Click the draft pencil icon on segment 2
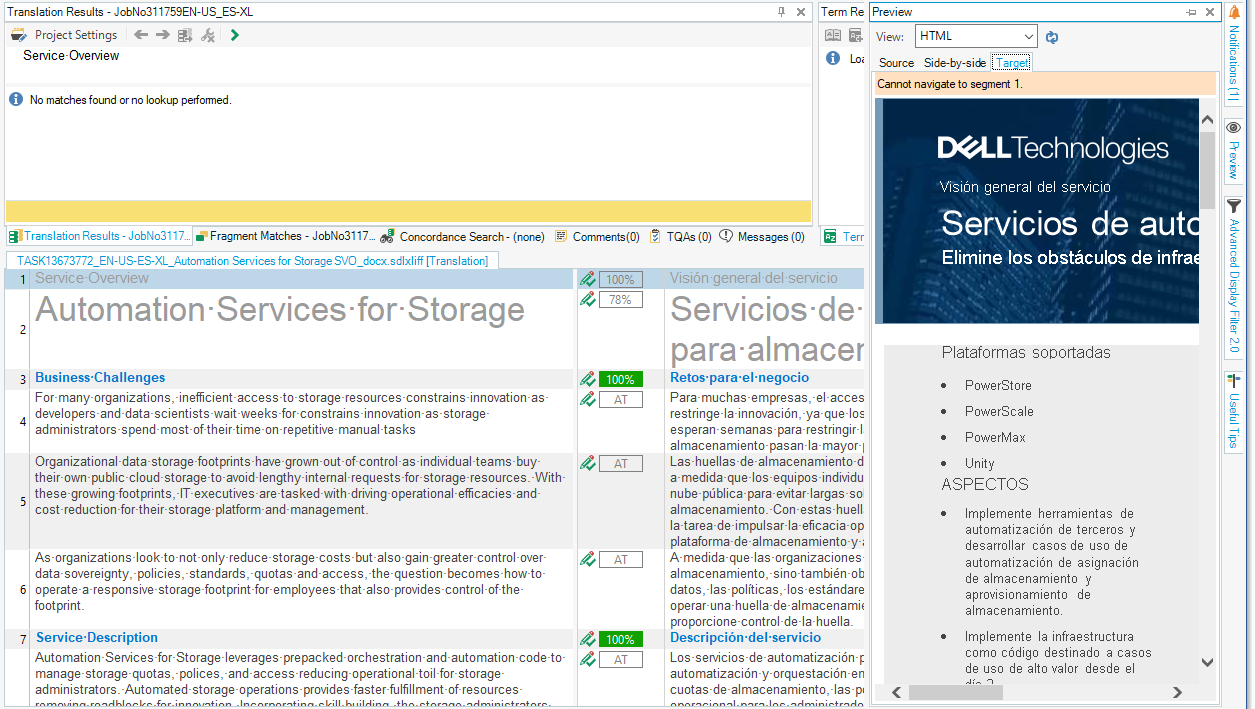 pos(587,299)
